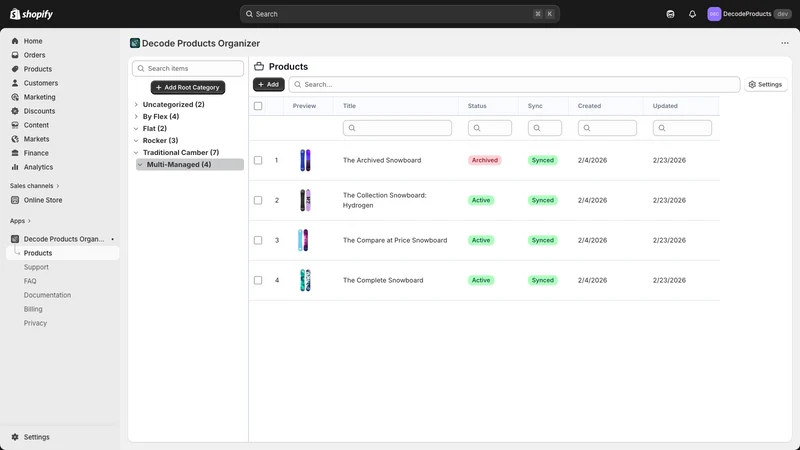Click the Analytics bar chart icon

[x=15, y=167]
